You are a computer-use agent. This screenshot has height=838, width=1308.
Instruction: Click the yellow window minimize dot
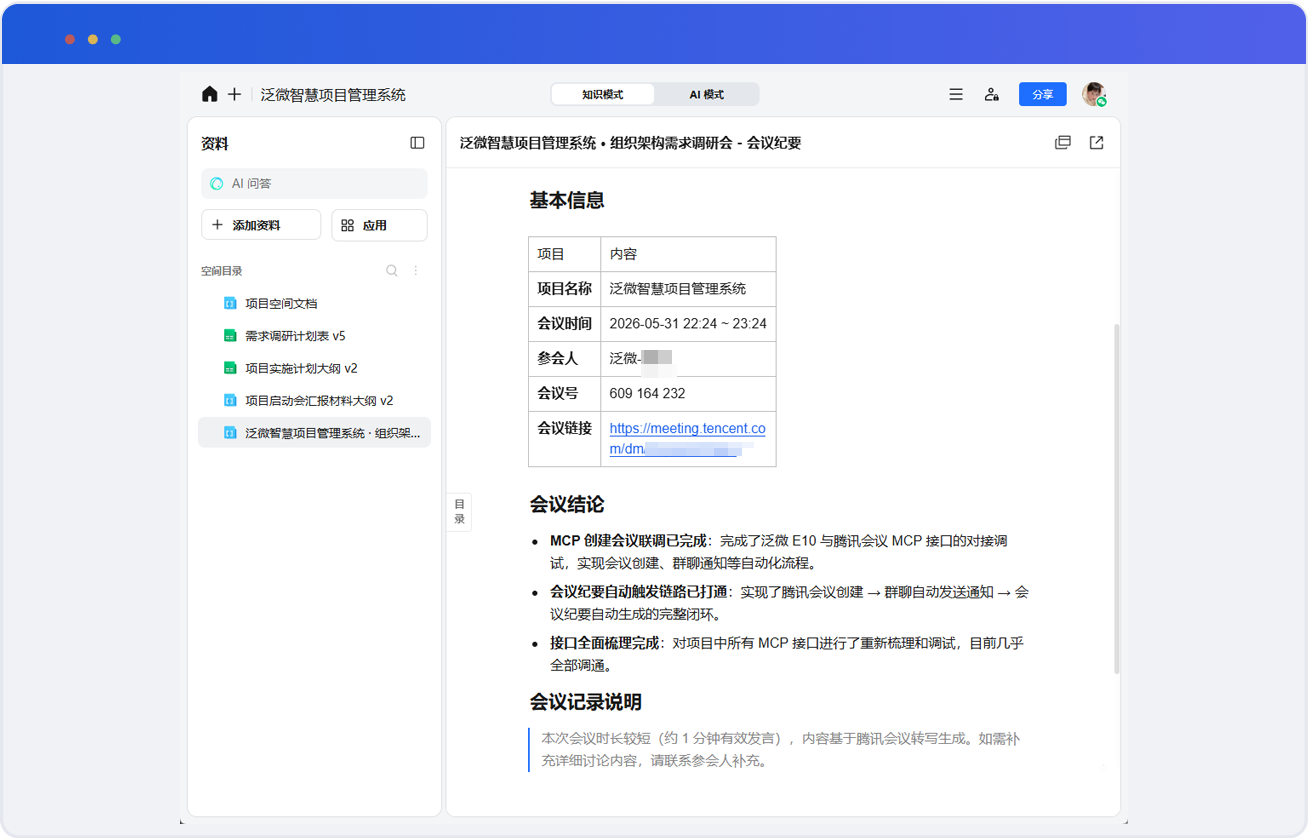pyautogui.click(x=93, y=39)
